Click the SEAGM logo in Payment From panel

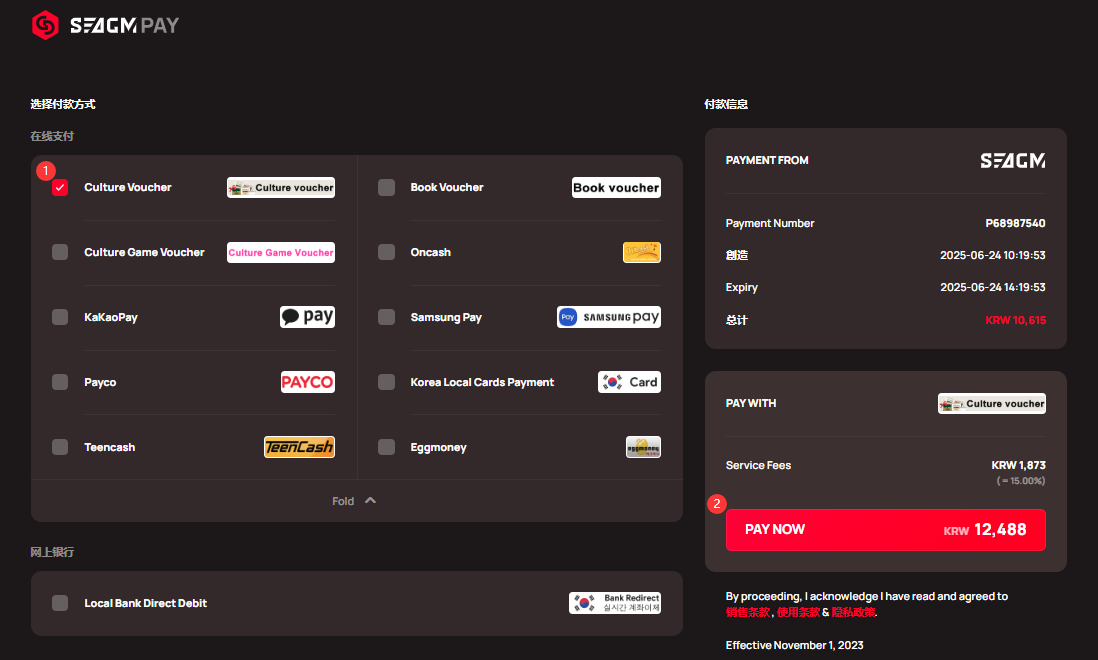1013,161
